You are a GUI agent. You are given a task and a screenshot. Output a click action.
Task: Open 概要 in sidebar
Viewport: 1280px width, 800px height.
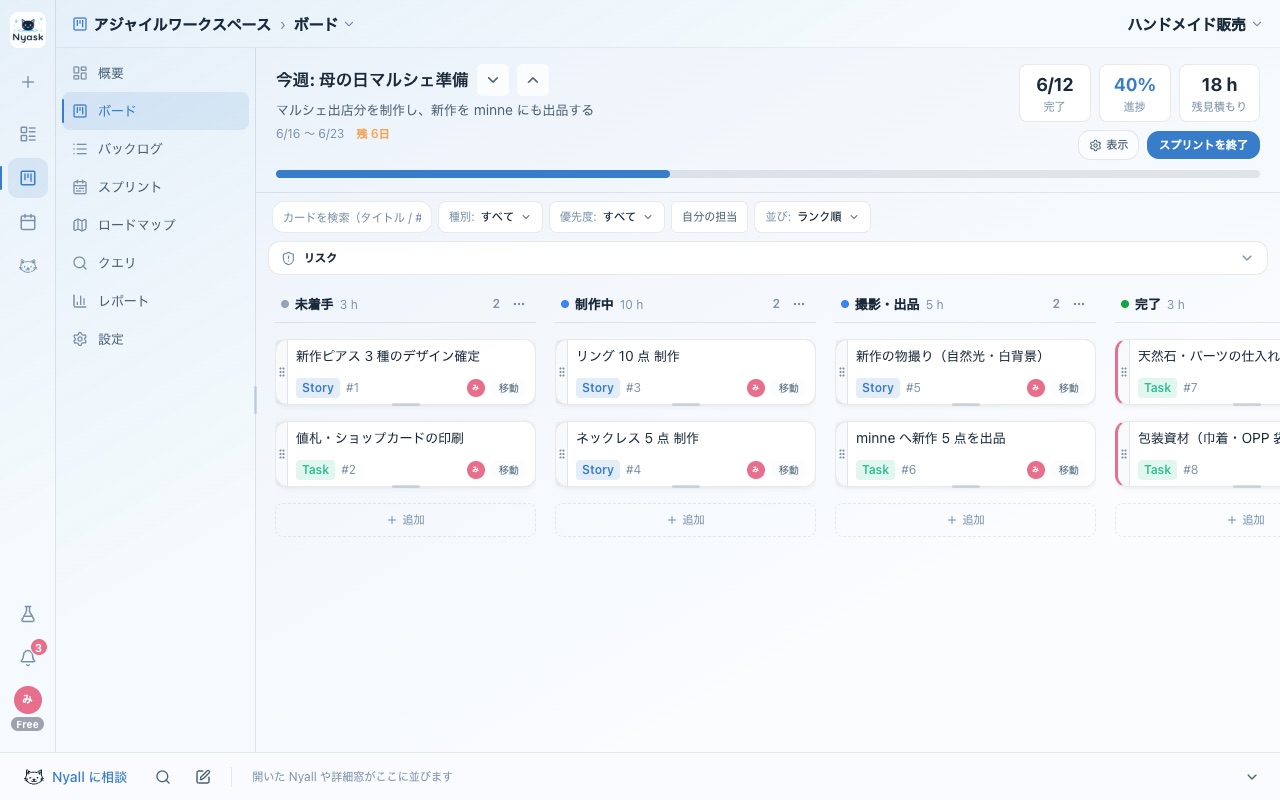point(155,73)
